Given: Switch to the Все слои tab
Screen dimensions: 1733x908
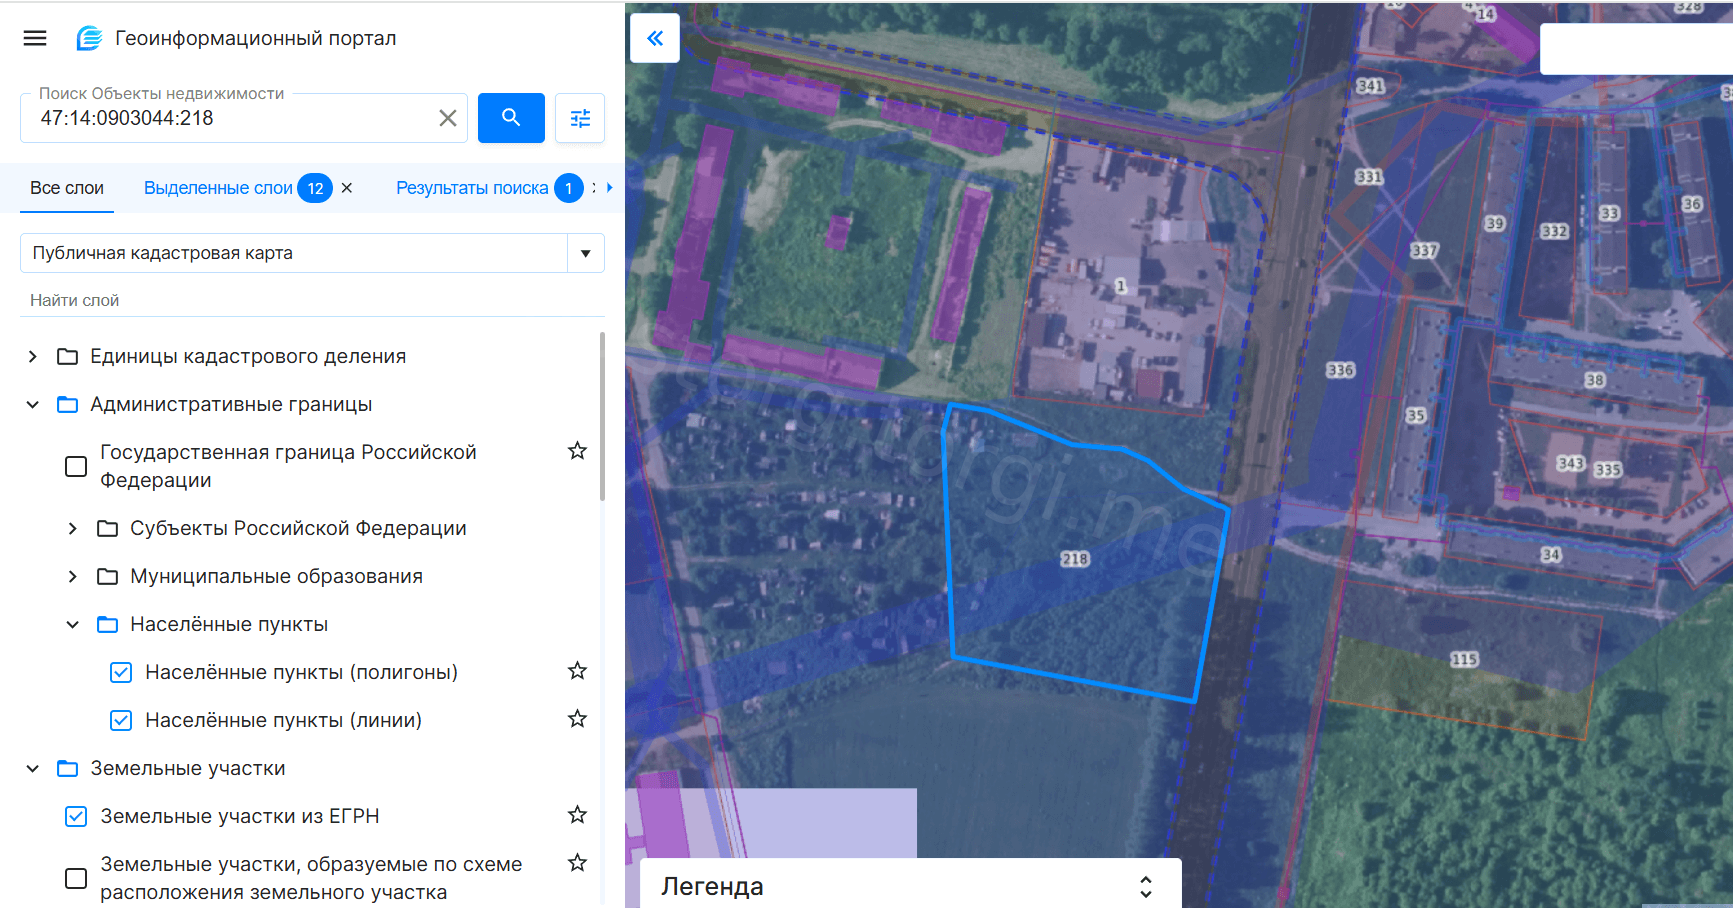Looking at the screenshot, I should click(x=67, y=188).
